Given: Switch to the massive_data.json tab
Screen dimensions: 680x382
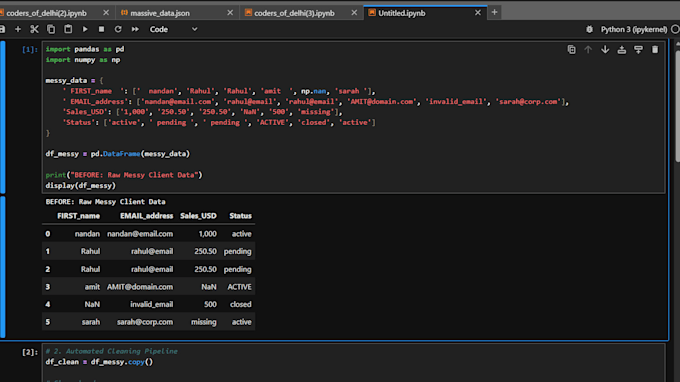Looking at the screenshot, I should click(160, 13).
